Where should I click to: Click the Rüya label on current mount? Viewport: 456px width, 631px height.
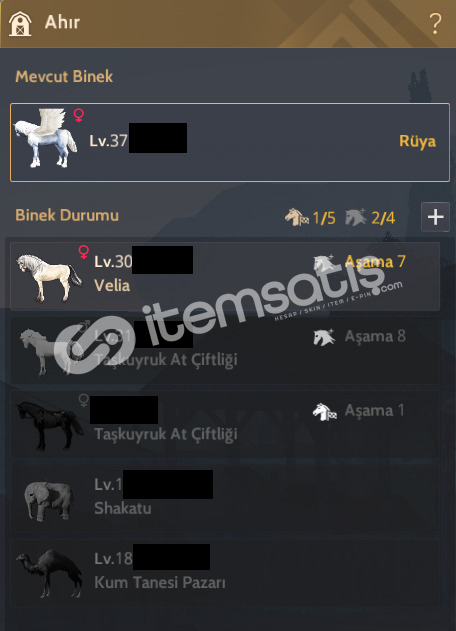point(417,141)
